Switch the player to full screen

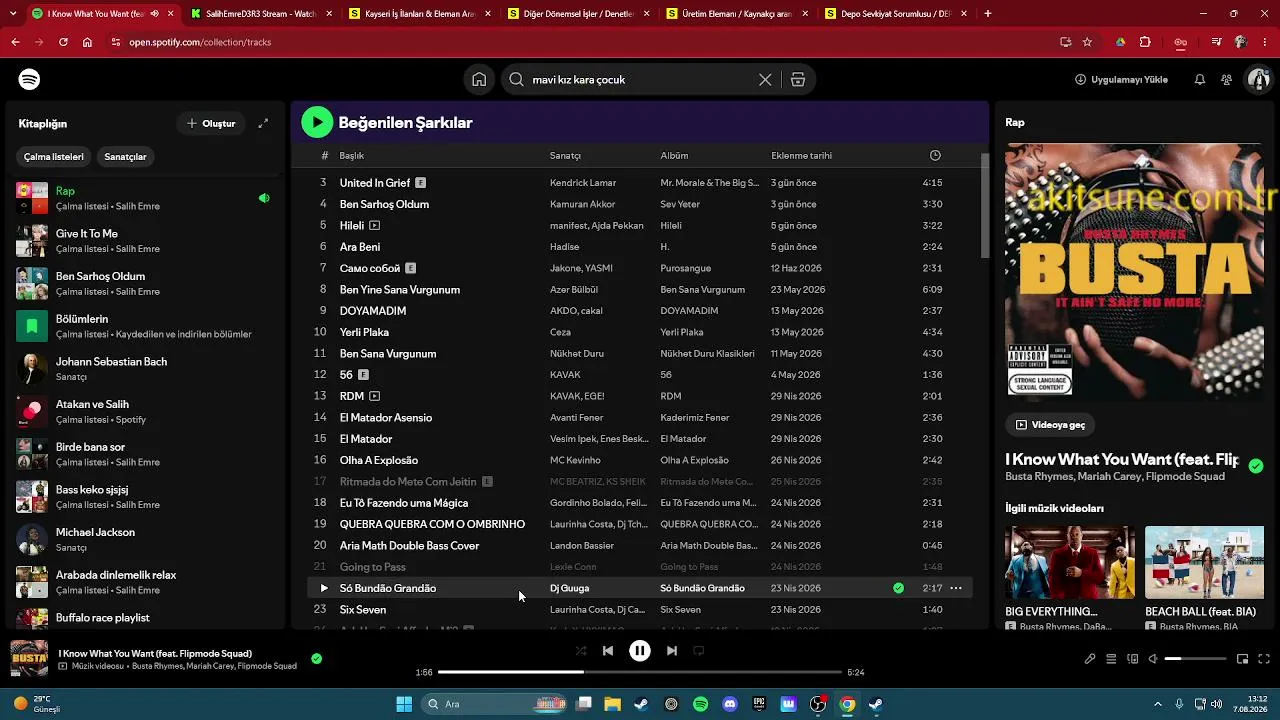pos(1264,659)
